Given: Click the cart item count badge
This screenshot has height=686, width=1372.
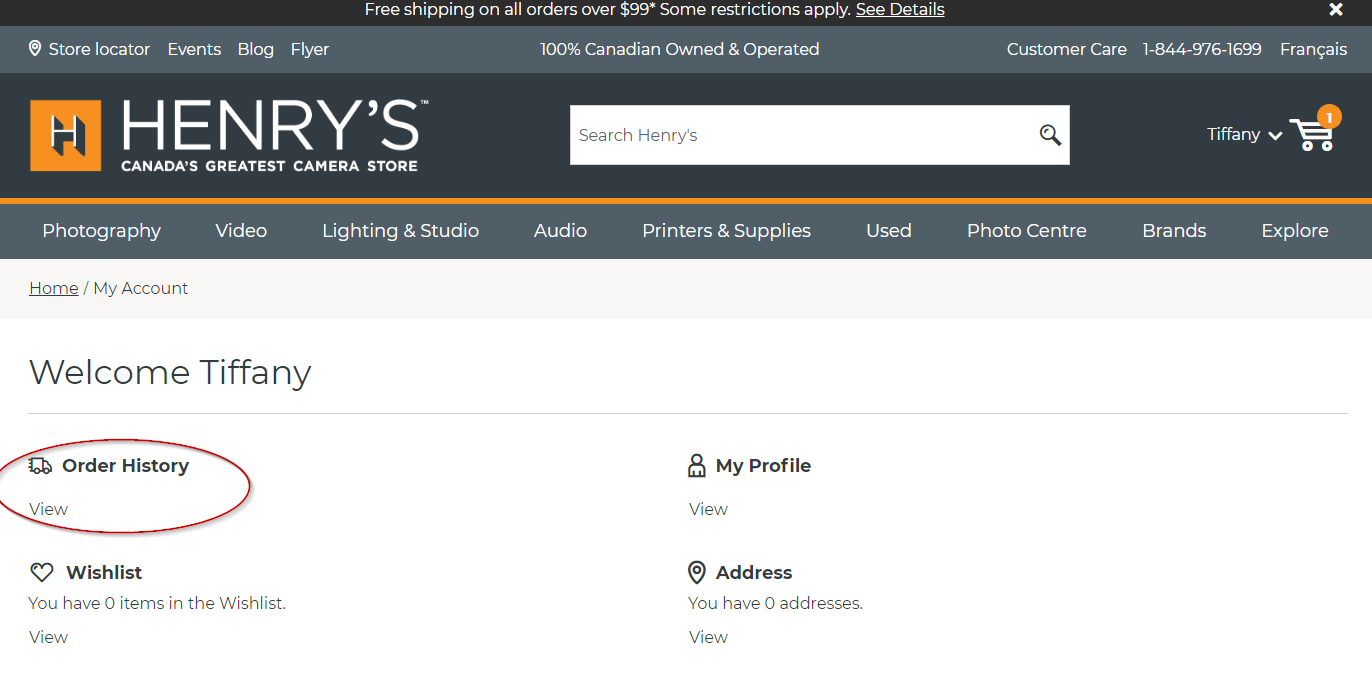Looking at the screenshot, I should click(1329, 118).
